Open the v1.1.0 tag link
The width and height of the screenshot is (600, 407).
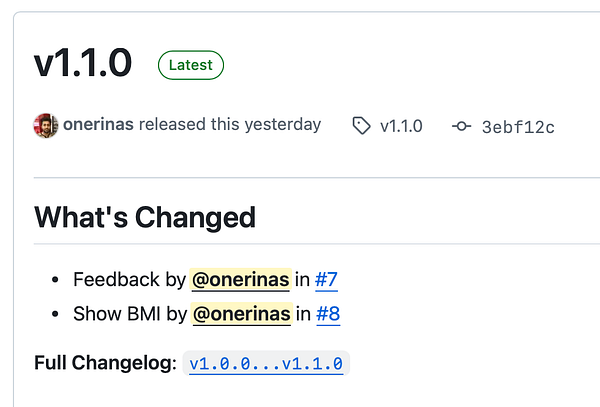tap(401, 126)
